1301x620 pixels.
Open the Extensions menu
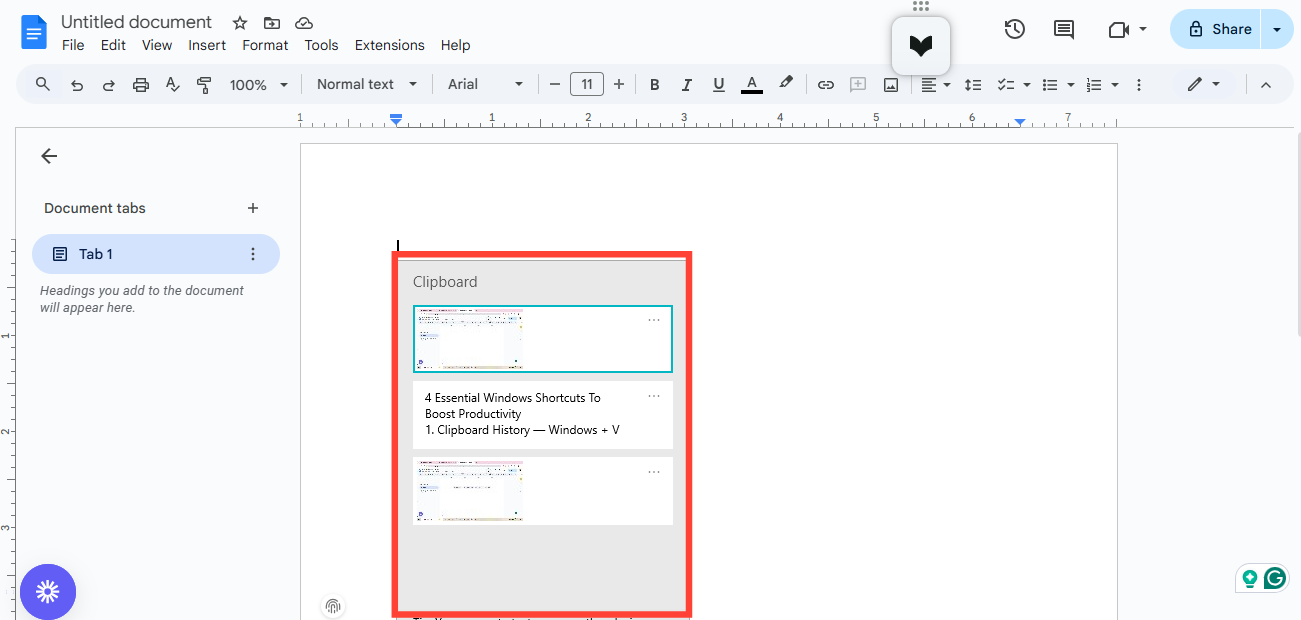point(390,45)
